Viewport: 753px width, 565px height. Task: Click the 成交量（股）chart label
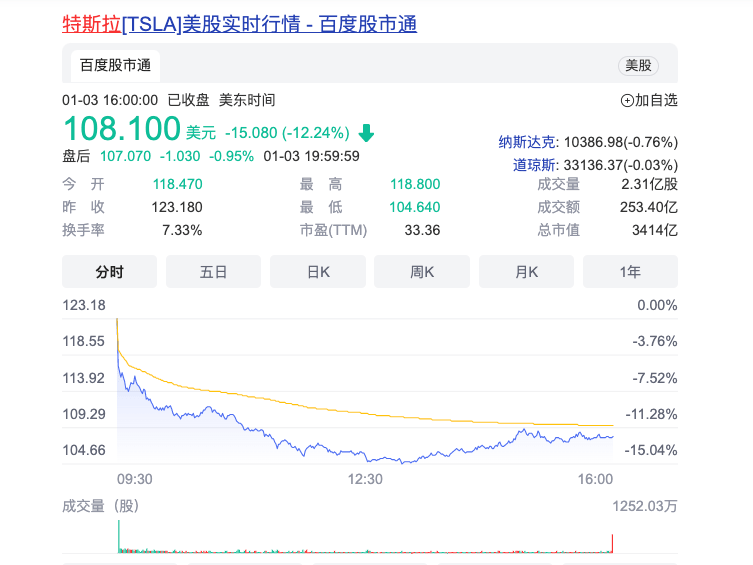pos(101,506)
